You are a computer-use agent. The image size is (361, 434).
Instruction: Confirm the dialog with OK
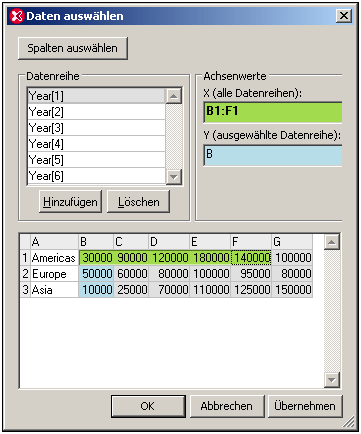[148, 406]
